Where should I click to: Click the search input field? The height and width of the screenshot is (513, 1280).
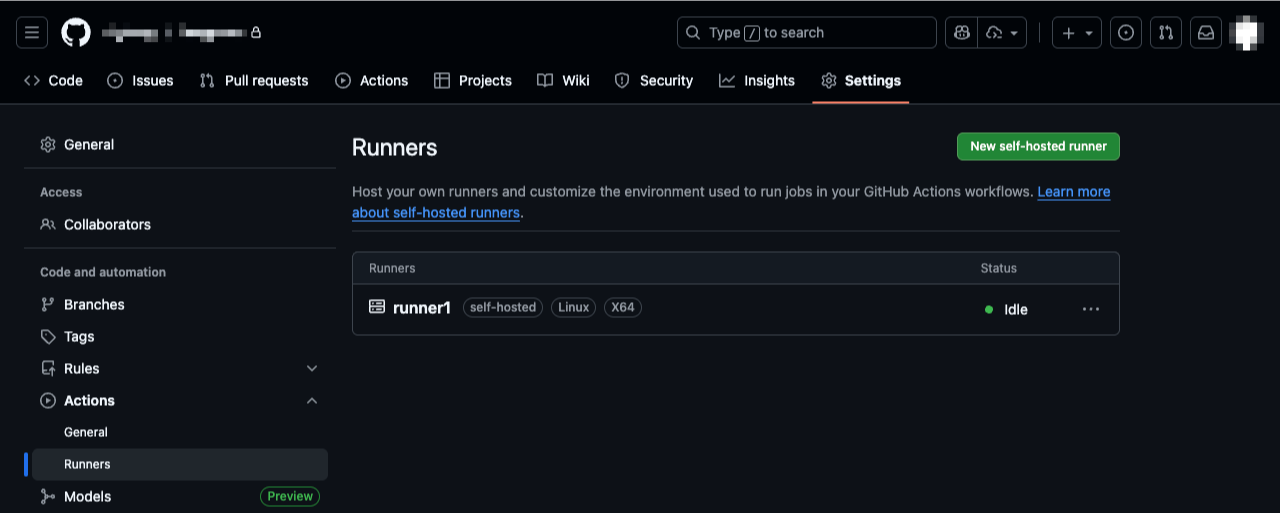[807, 33]
